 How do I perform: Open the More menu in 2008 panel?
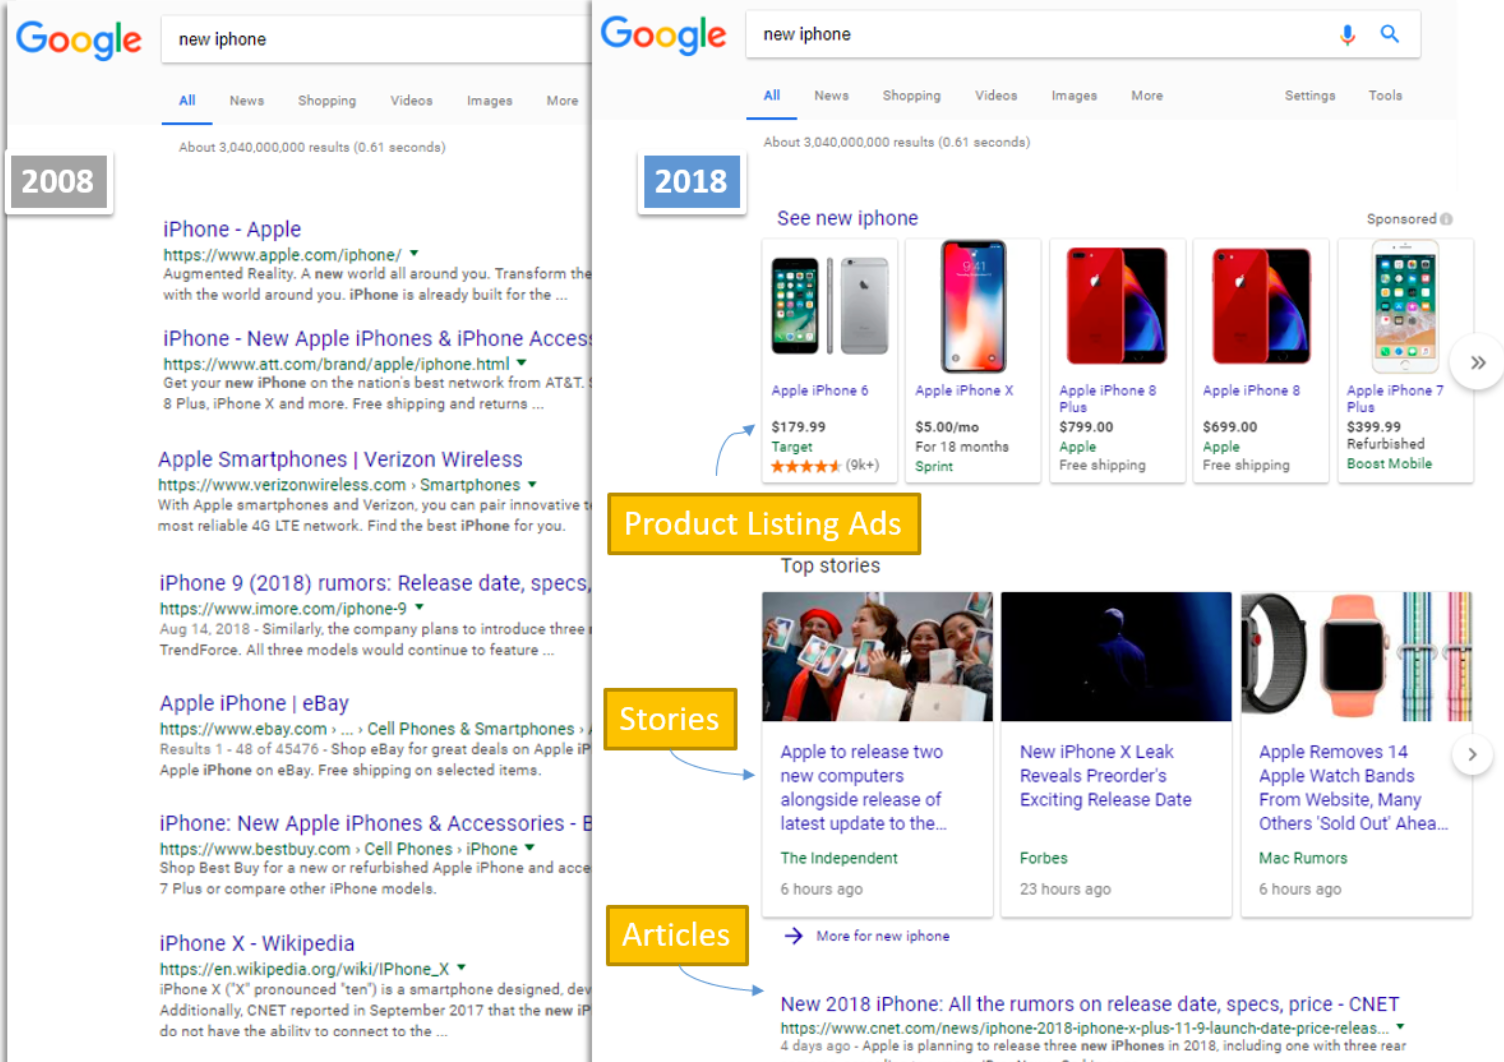tap(562, 101)
